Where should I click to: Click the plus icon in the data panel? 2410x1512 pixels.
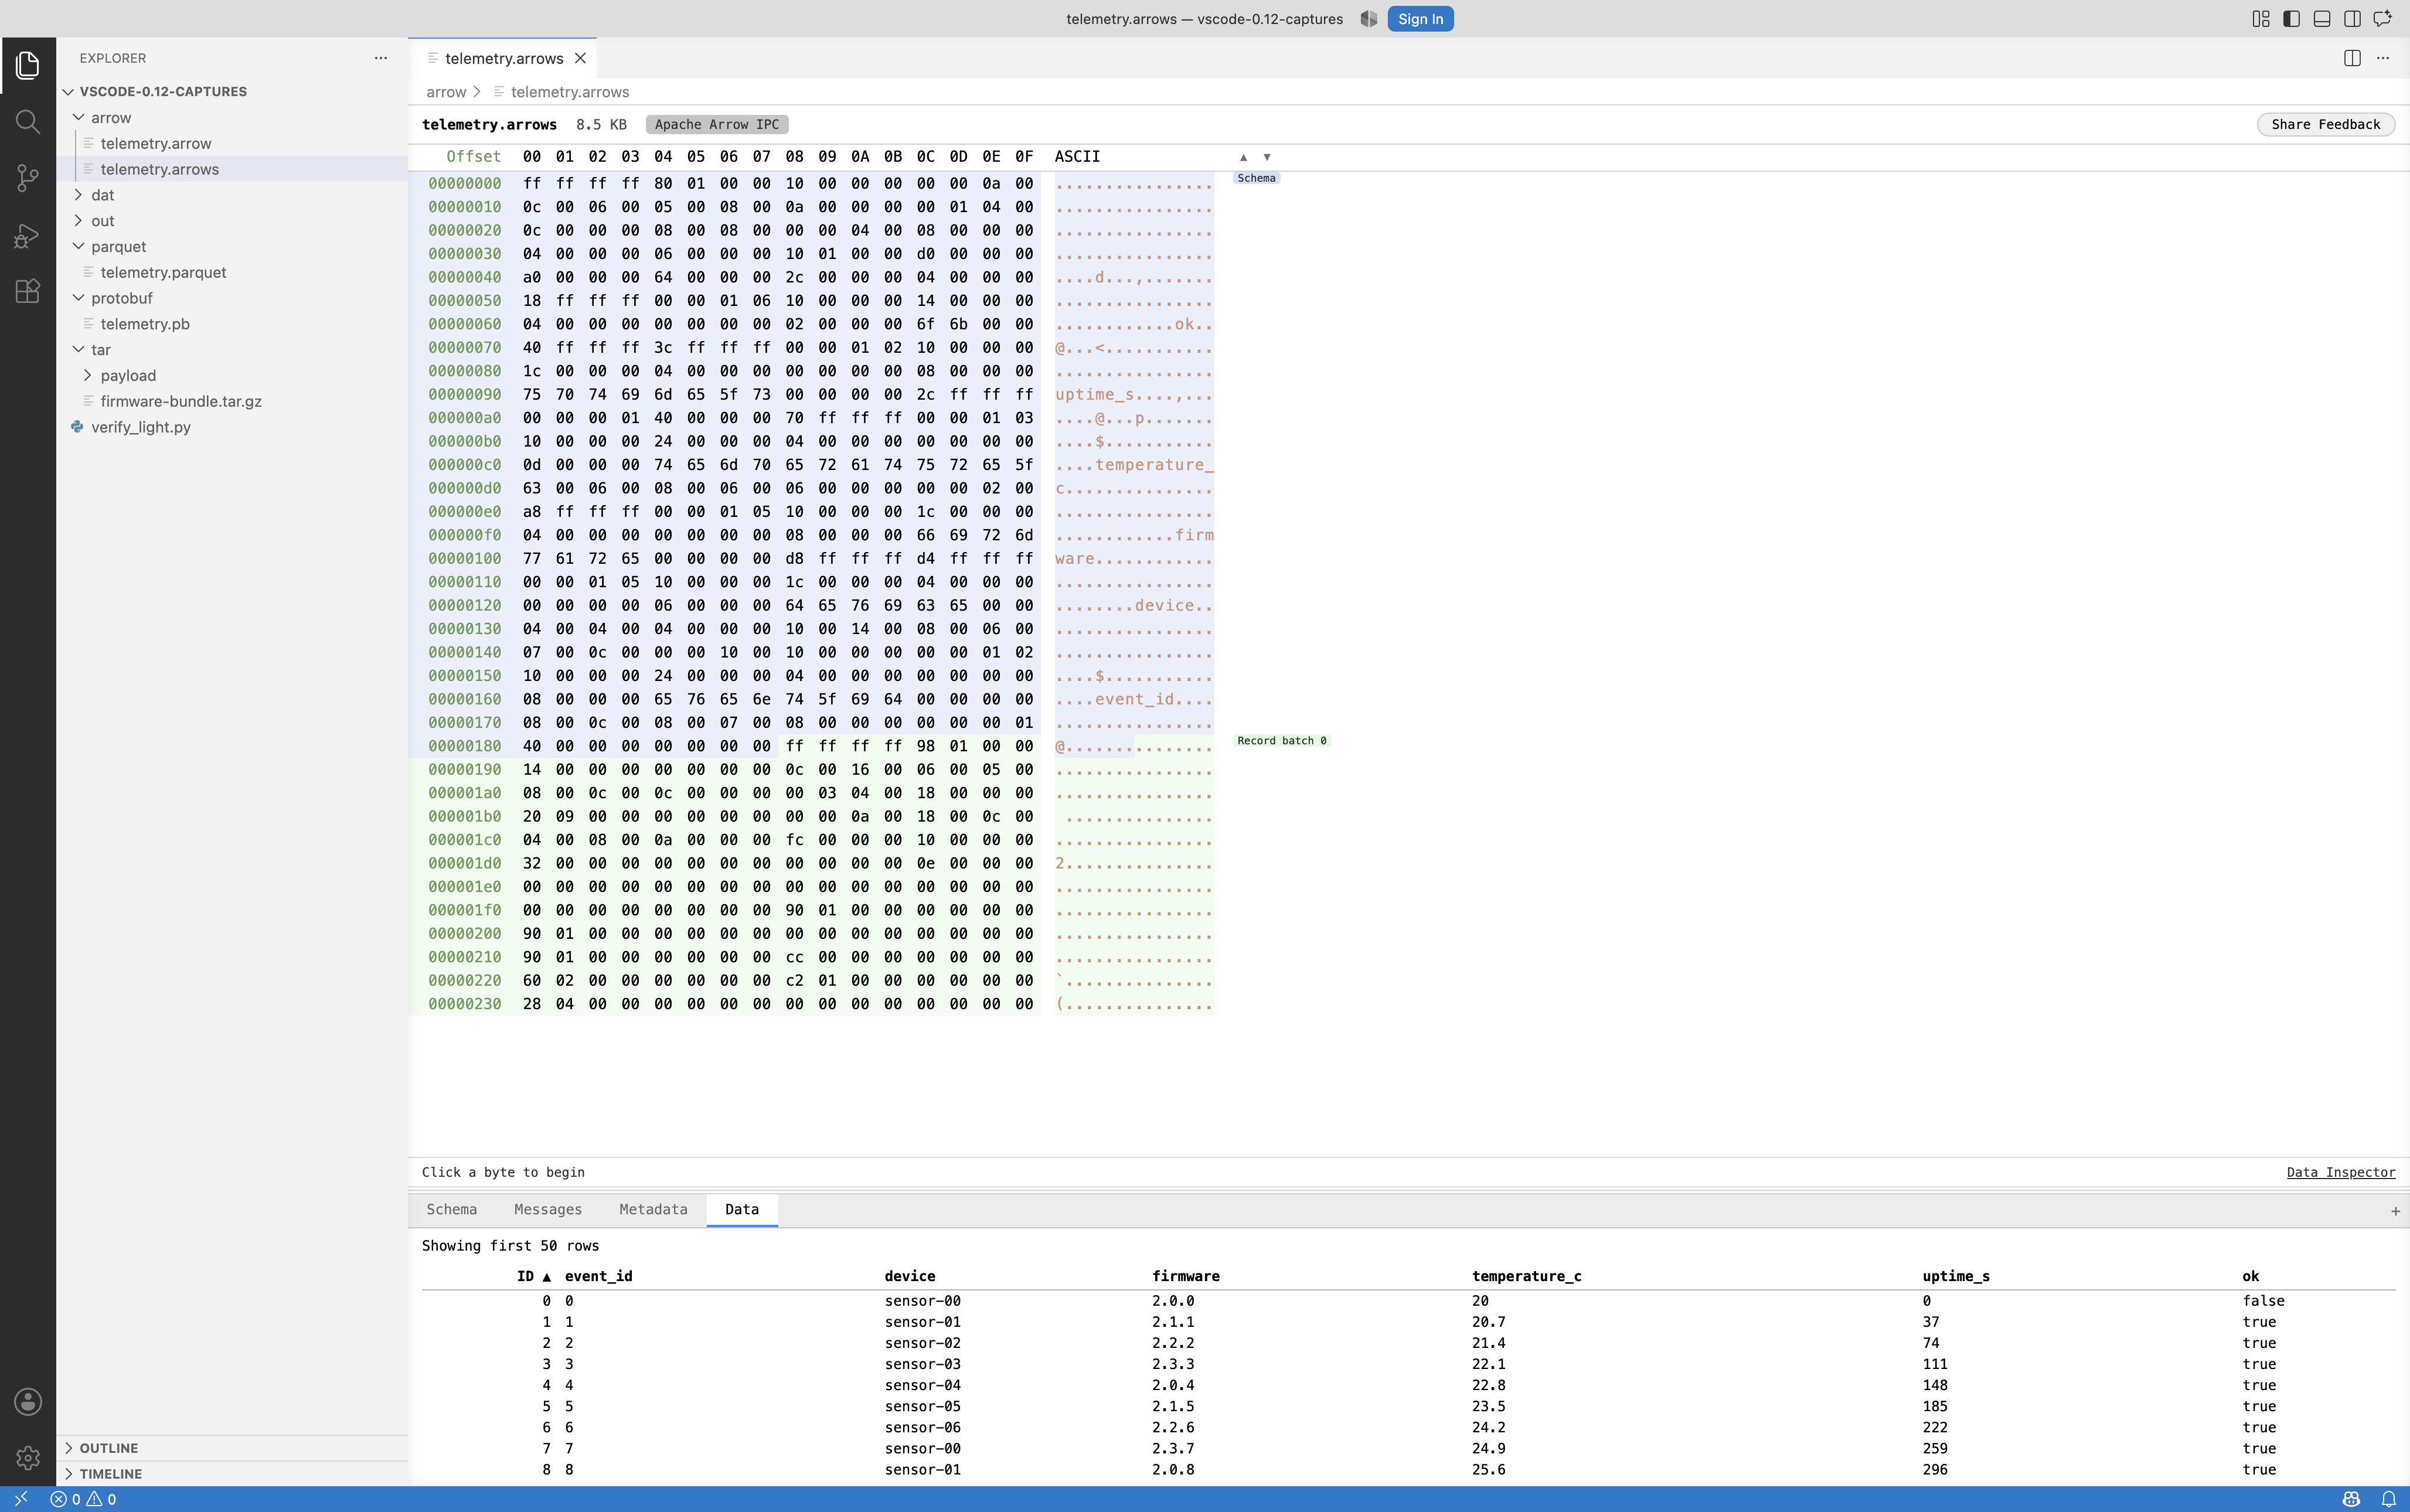click(x=2395, y=1211)
